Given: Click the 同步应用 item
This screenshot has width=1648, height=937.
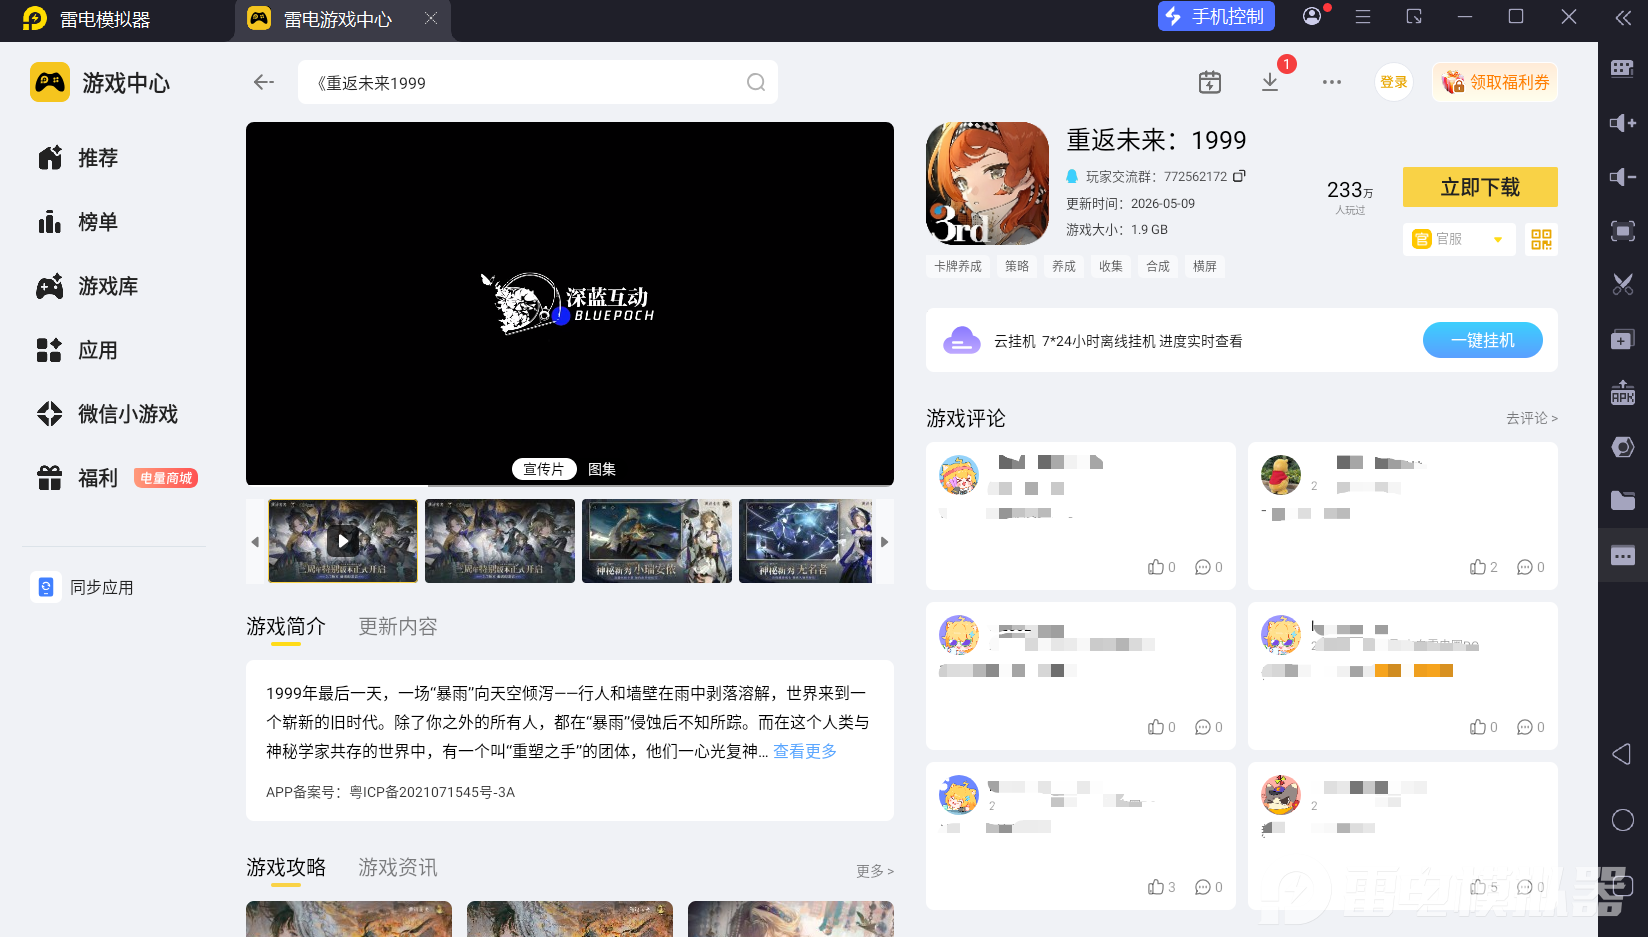Looking at the screenshot, I should [x=84, y=587].
